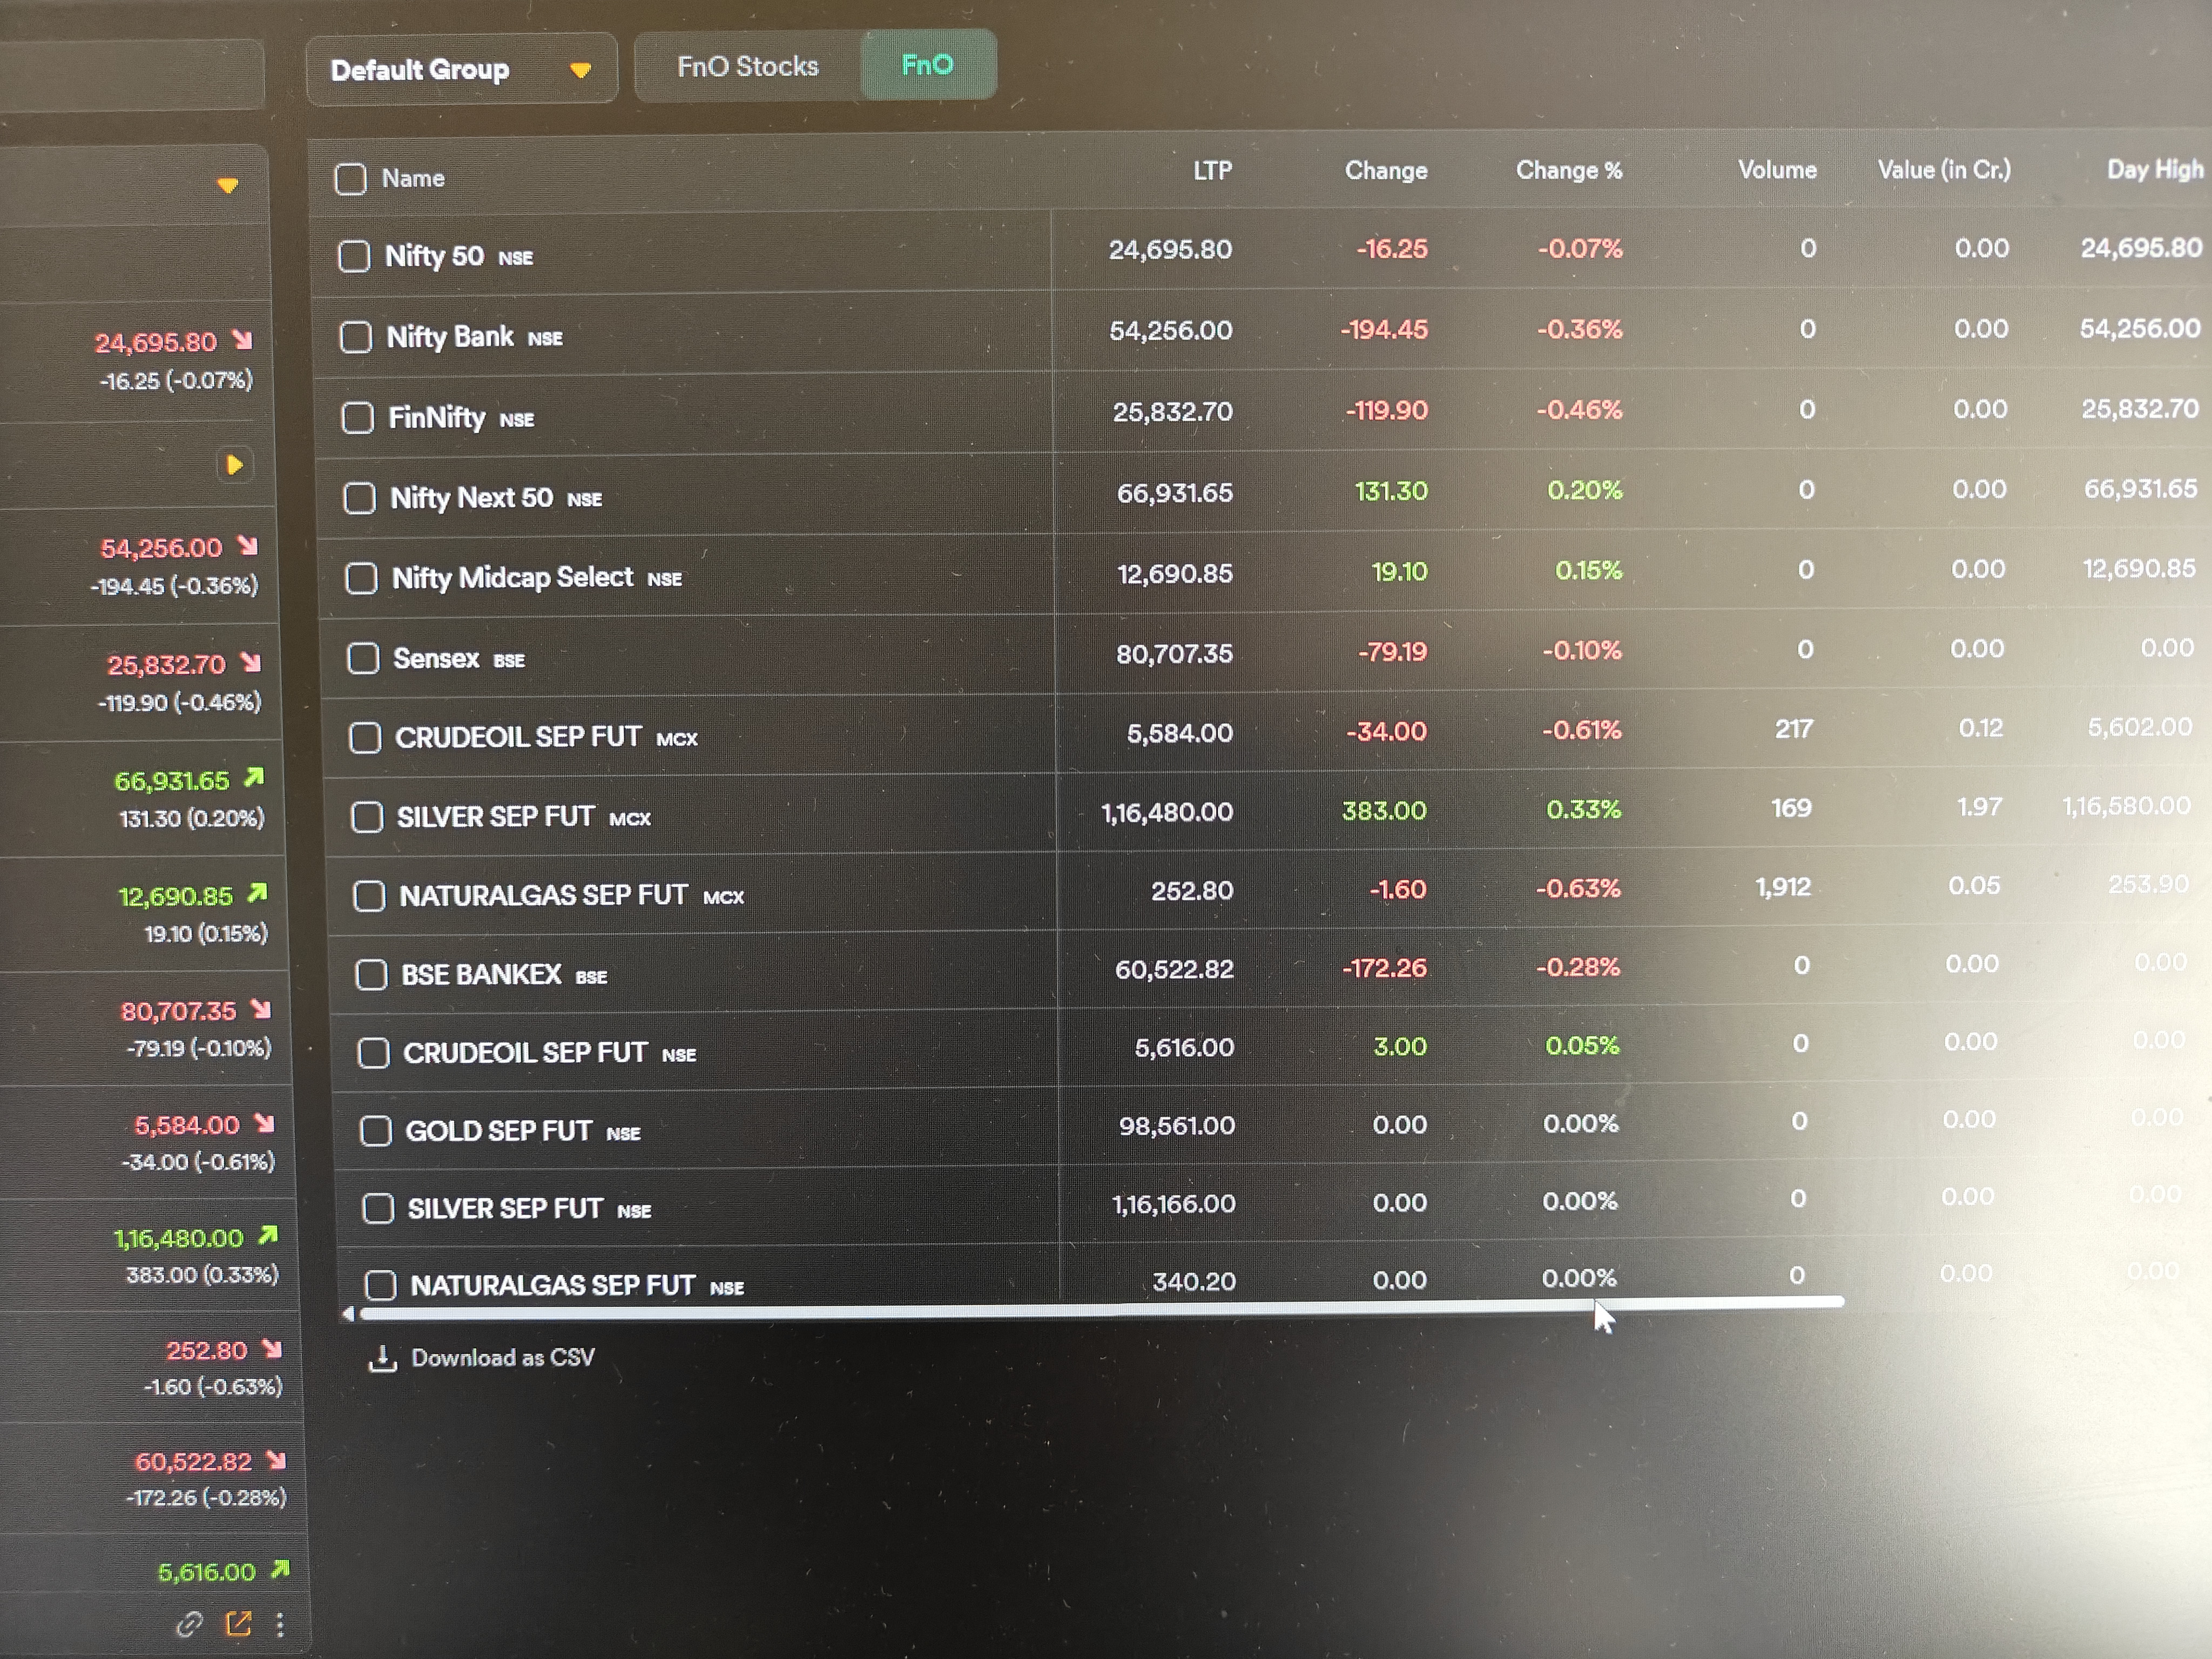Check the CRUDEOIL SEP FUT MCX checkbox
Image resolution: width=2212 pixels, height=1659 pixels.
click(365, 738)
